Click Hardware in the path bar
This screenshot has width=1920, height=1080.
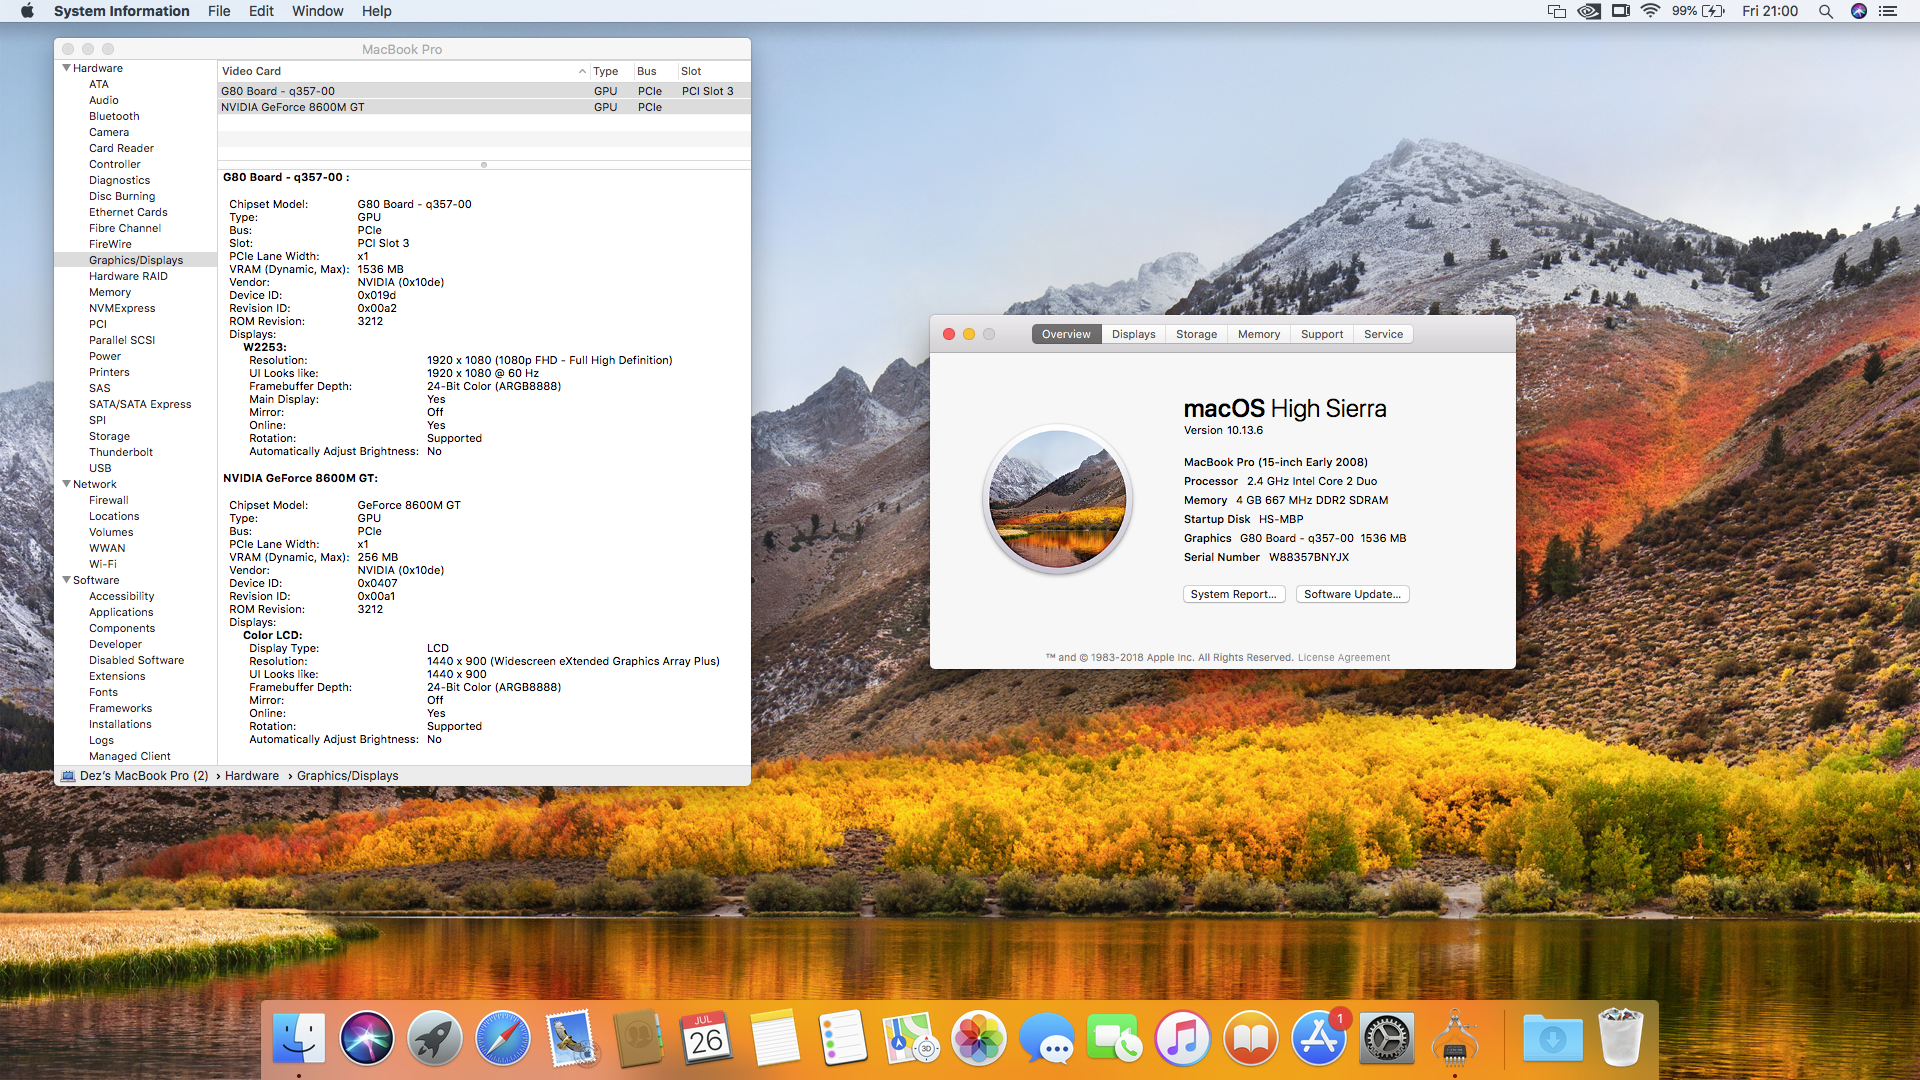252,776
